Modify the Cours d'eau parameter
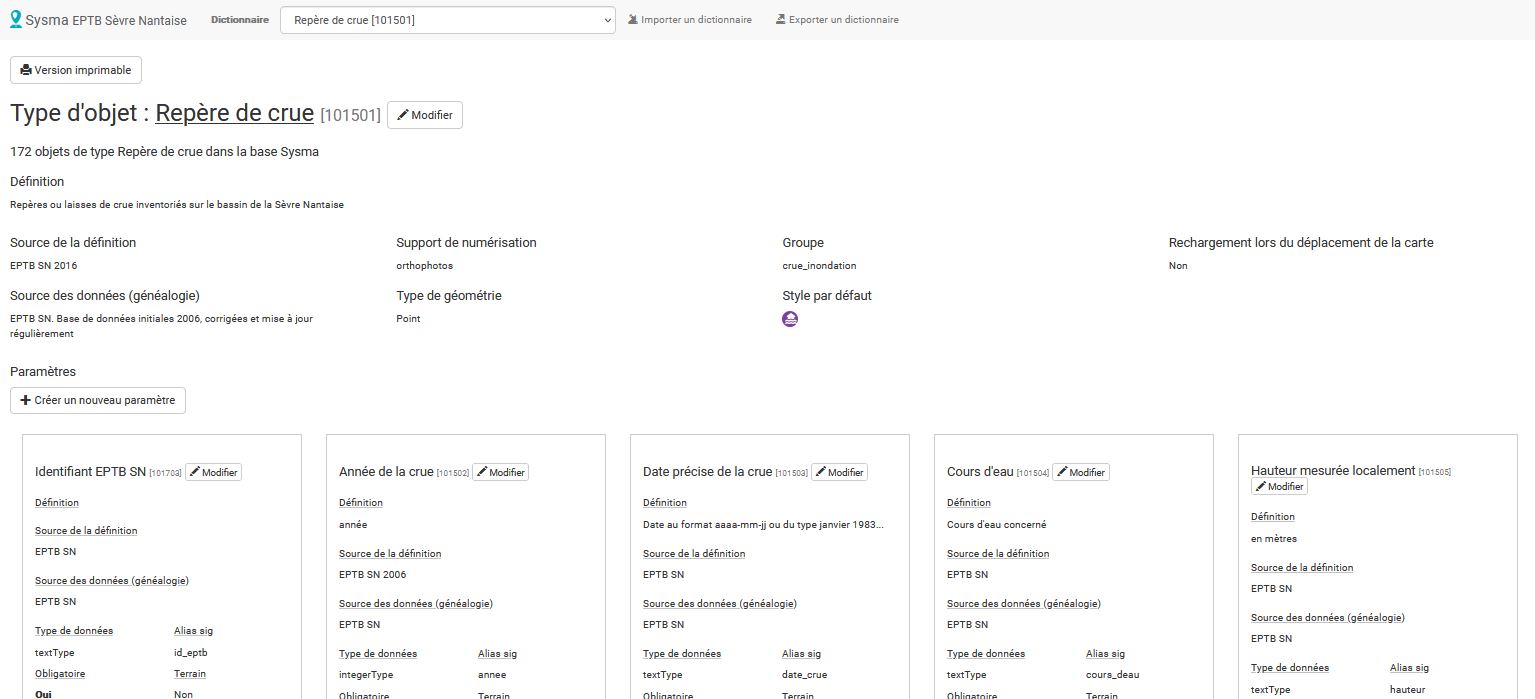Screen dimensions: 1535x699 click(1081, 472)
